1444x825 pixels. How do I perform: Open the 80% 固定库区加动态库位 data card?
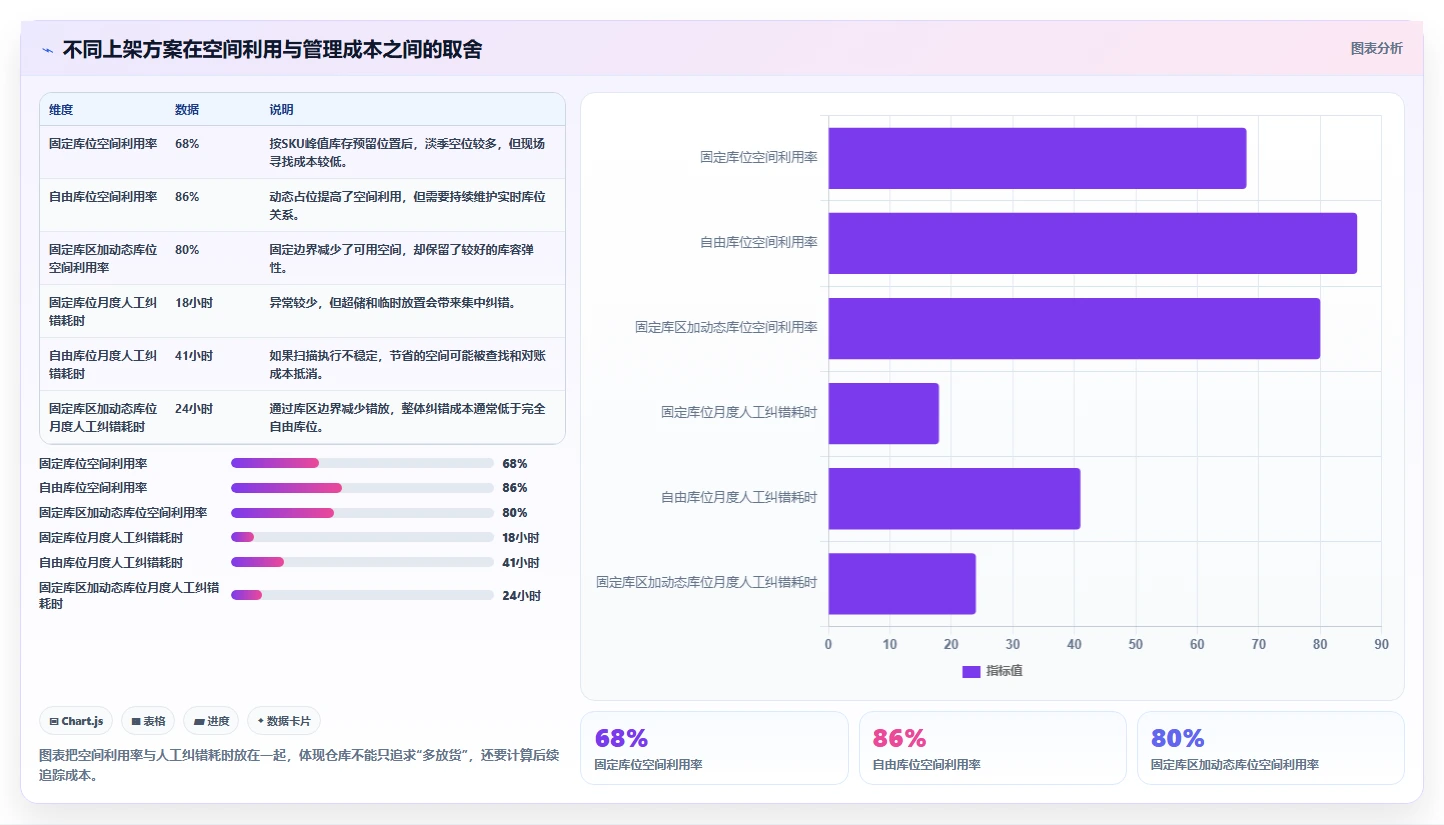point(1271,748)
